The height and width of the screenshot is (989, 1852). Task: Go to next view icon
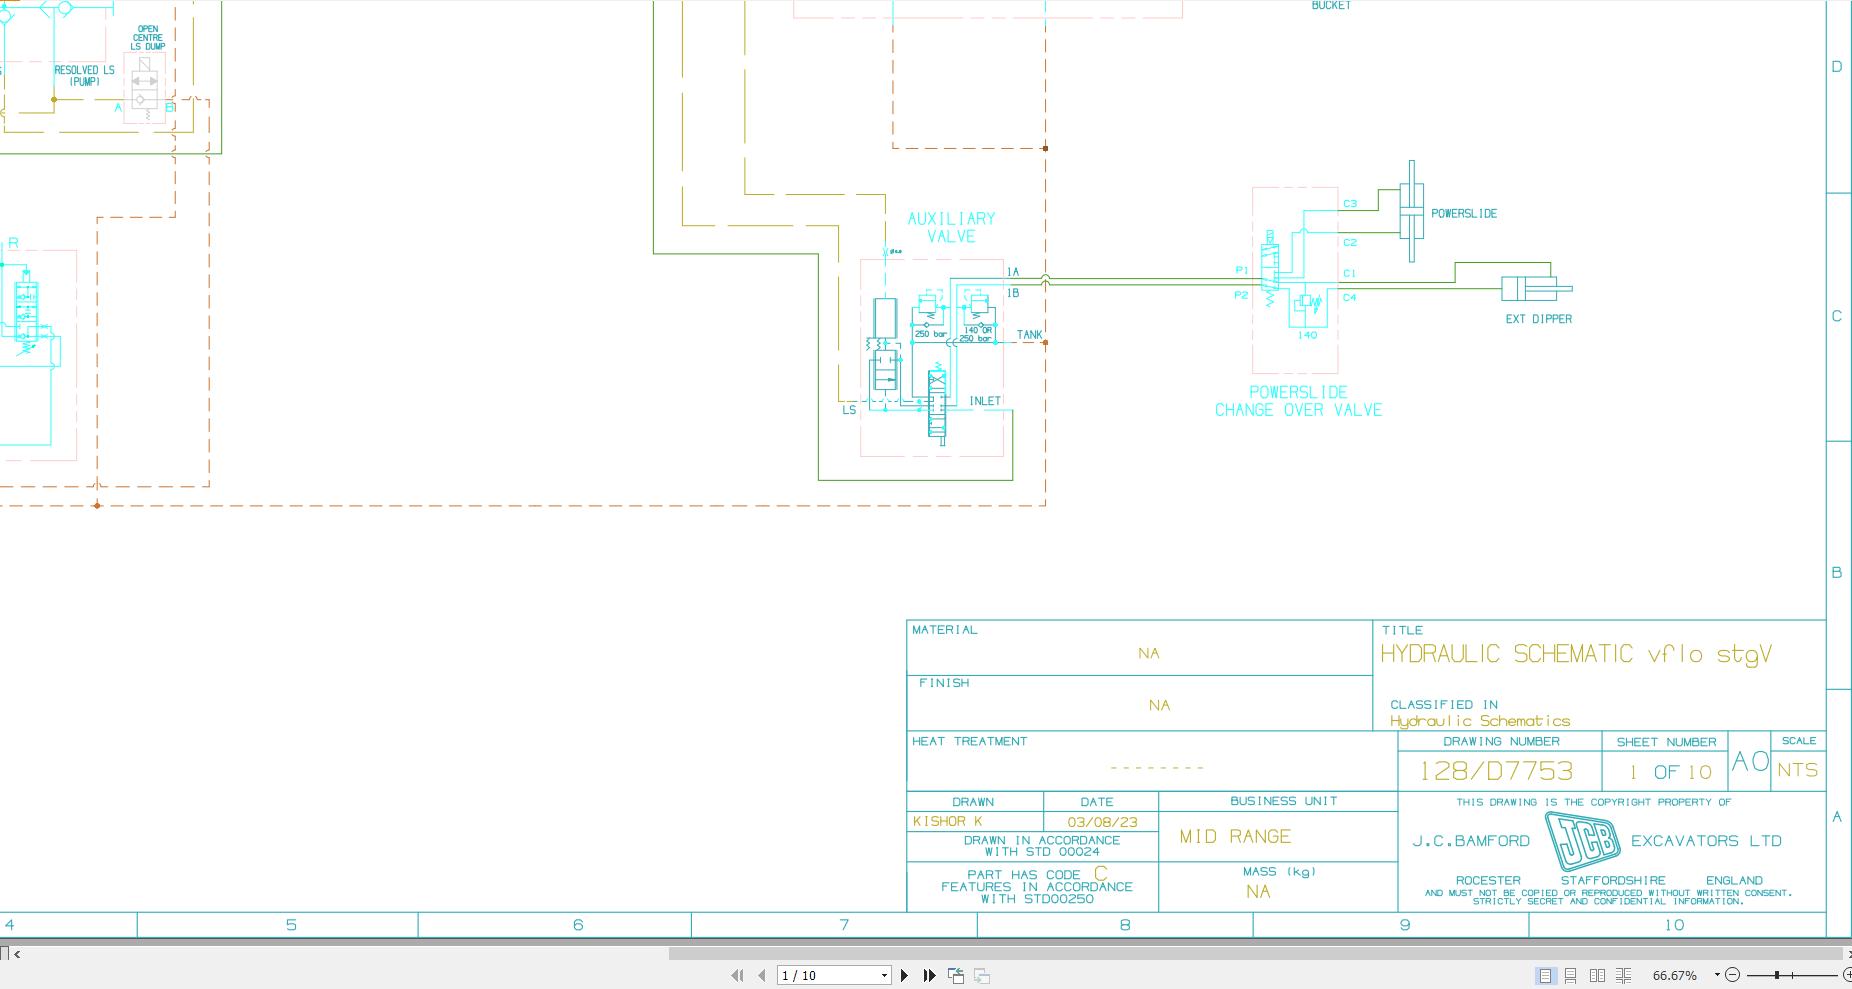[982, 975]
